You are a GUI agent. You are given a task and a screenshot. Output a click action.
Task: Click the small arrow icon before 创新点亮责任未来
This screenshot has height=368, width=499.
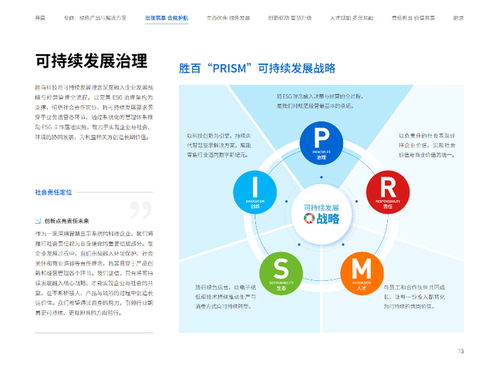click(38, 221)
